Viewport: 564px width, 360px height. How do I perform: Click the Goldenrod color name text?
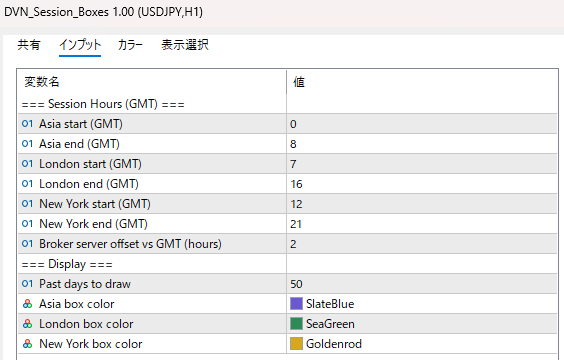334,344
